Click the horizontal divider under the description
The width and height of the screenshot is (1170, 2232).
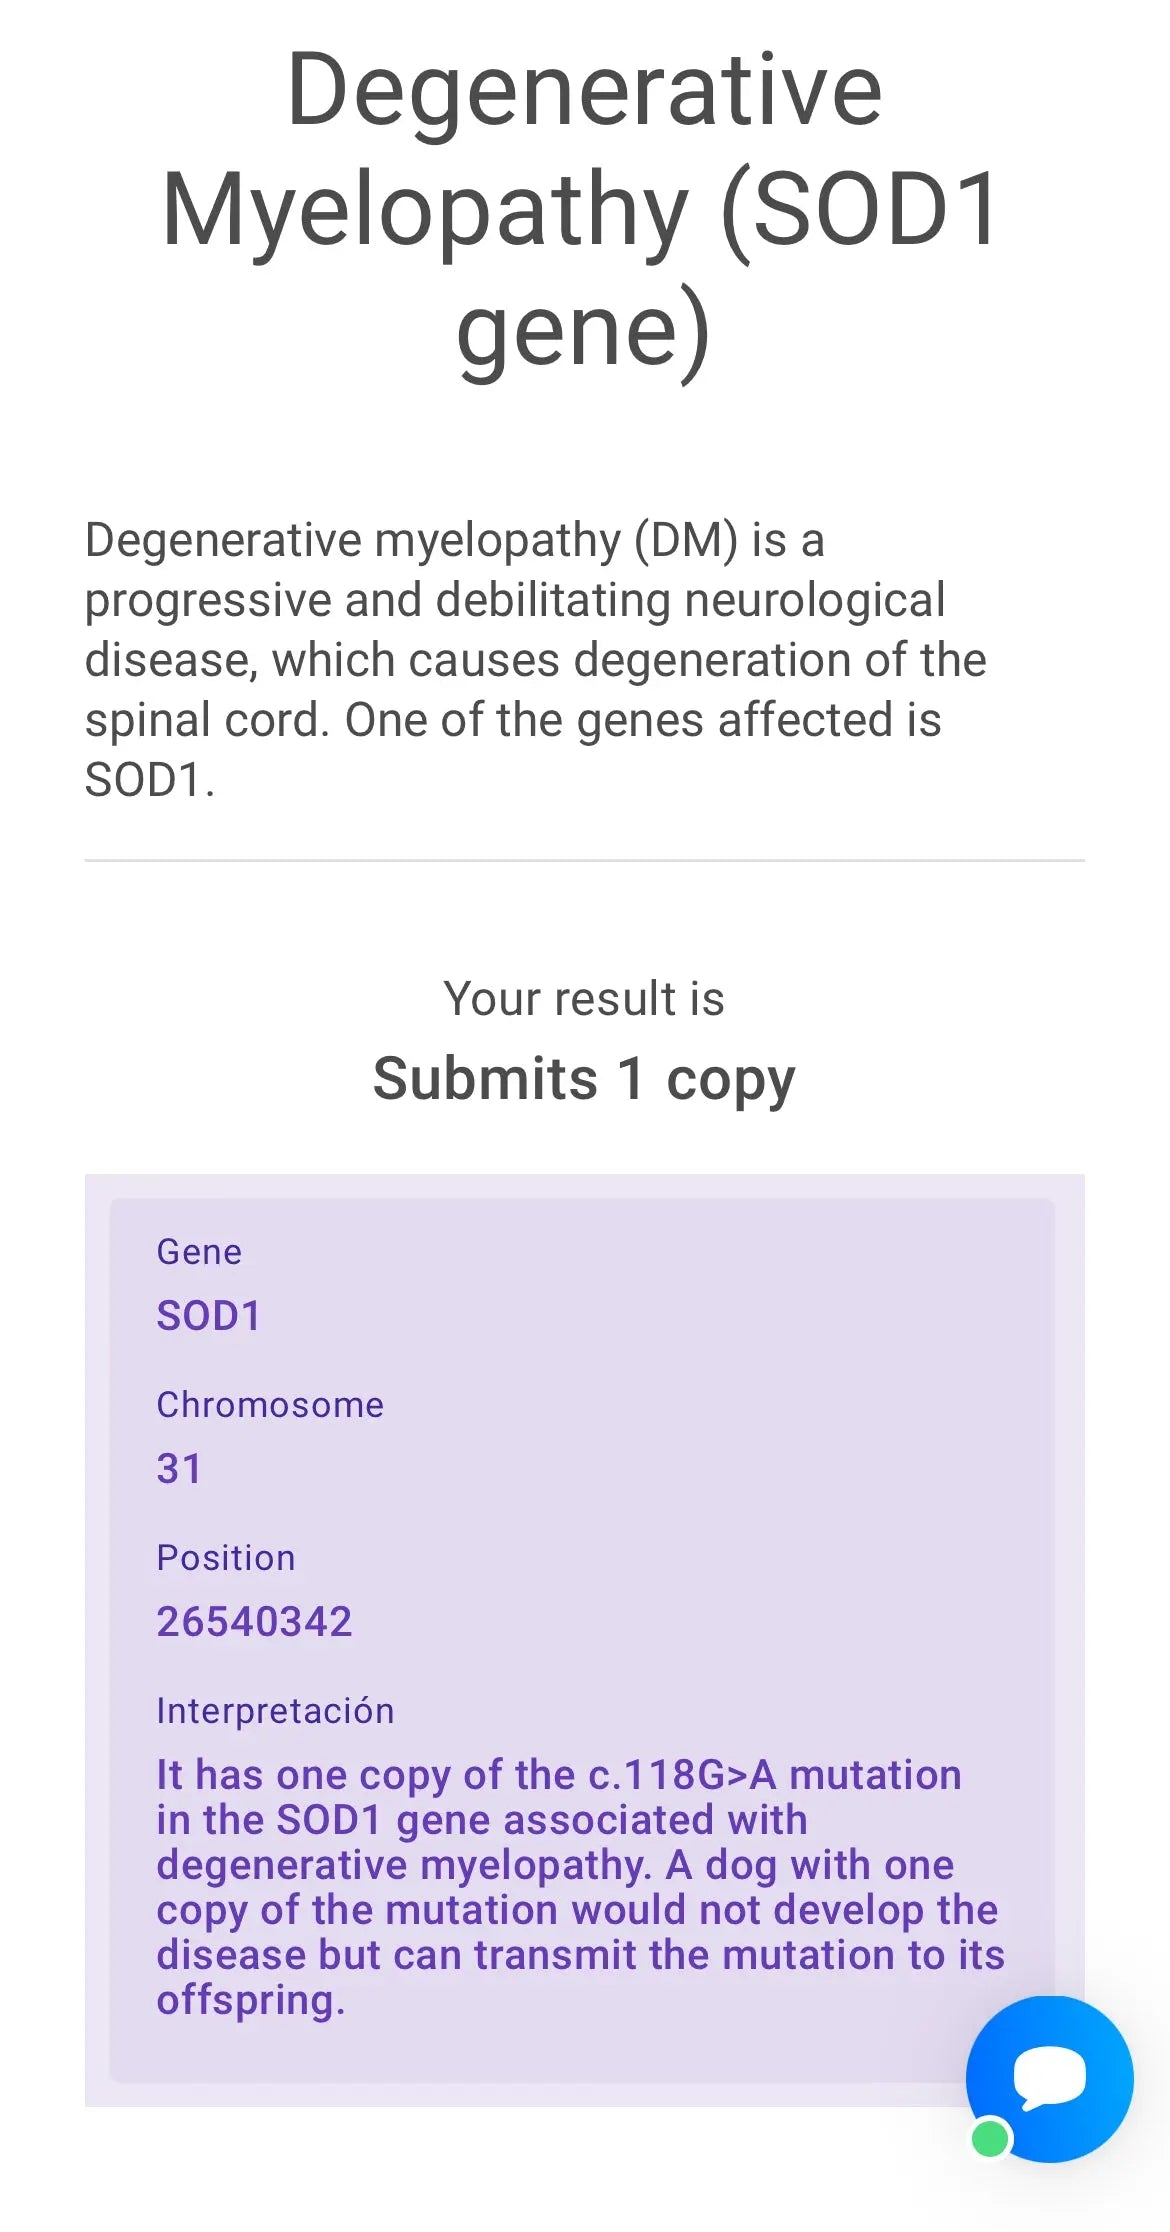click(584, 860)
